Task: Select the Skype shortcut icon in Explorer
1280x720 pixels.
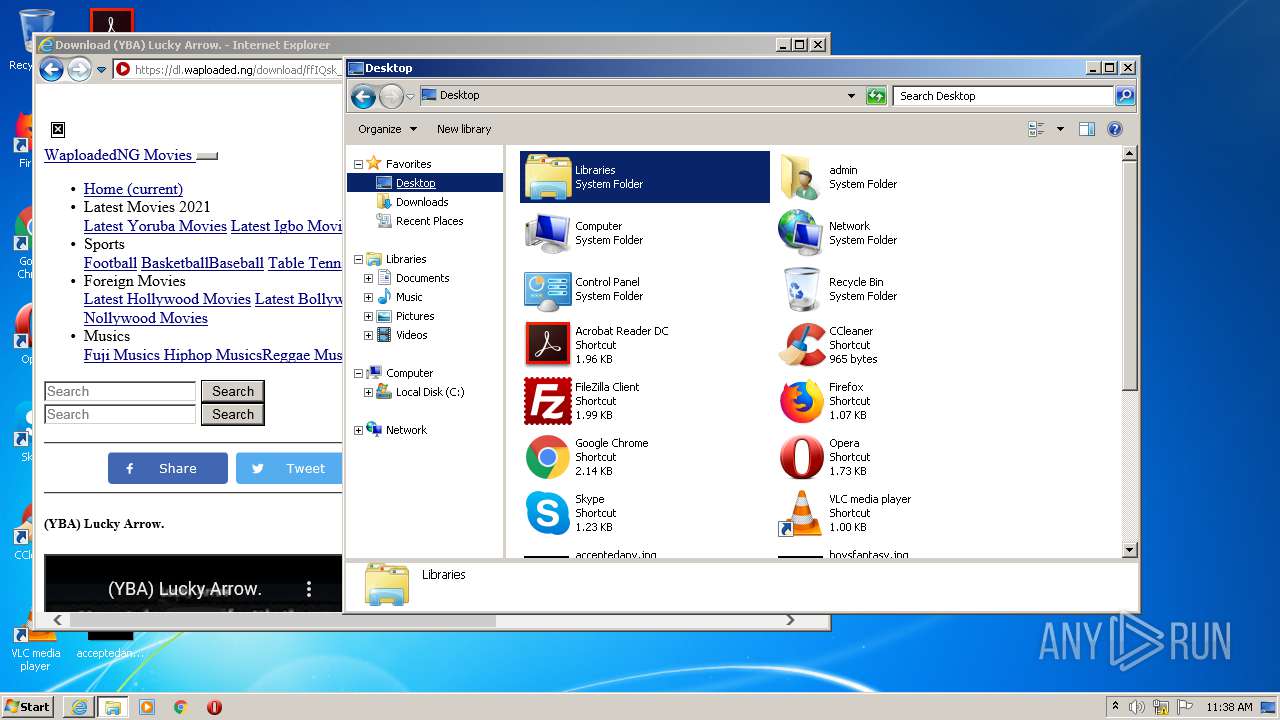Action: coord(547,513)
